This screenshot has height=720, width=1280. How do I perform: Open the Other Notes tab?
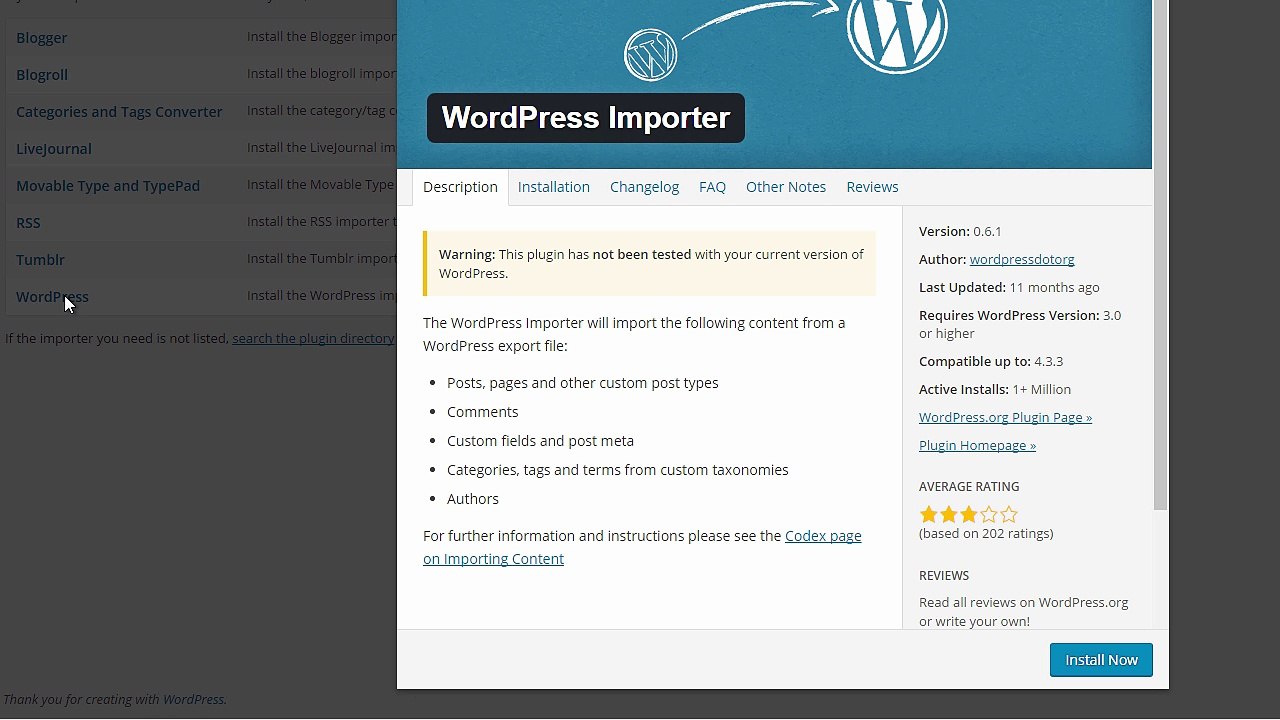pyautogui.click(x=786, y=187)
